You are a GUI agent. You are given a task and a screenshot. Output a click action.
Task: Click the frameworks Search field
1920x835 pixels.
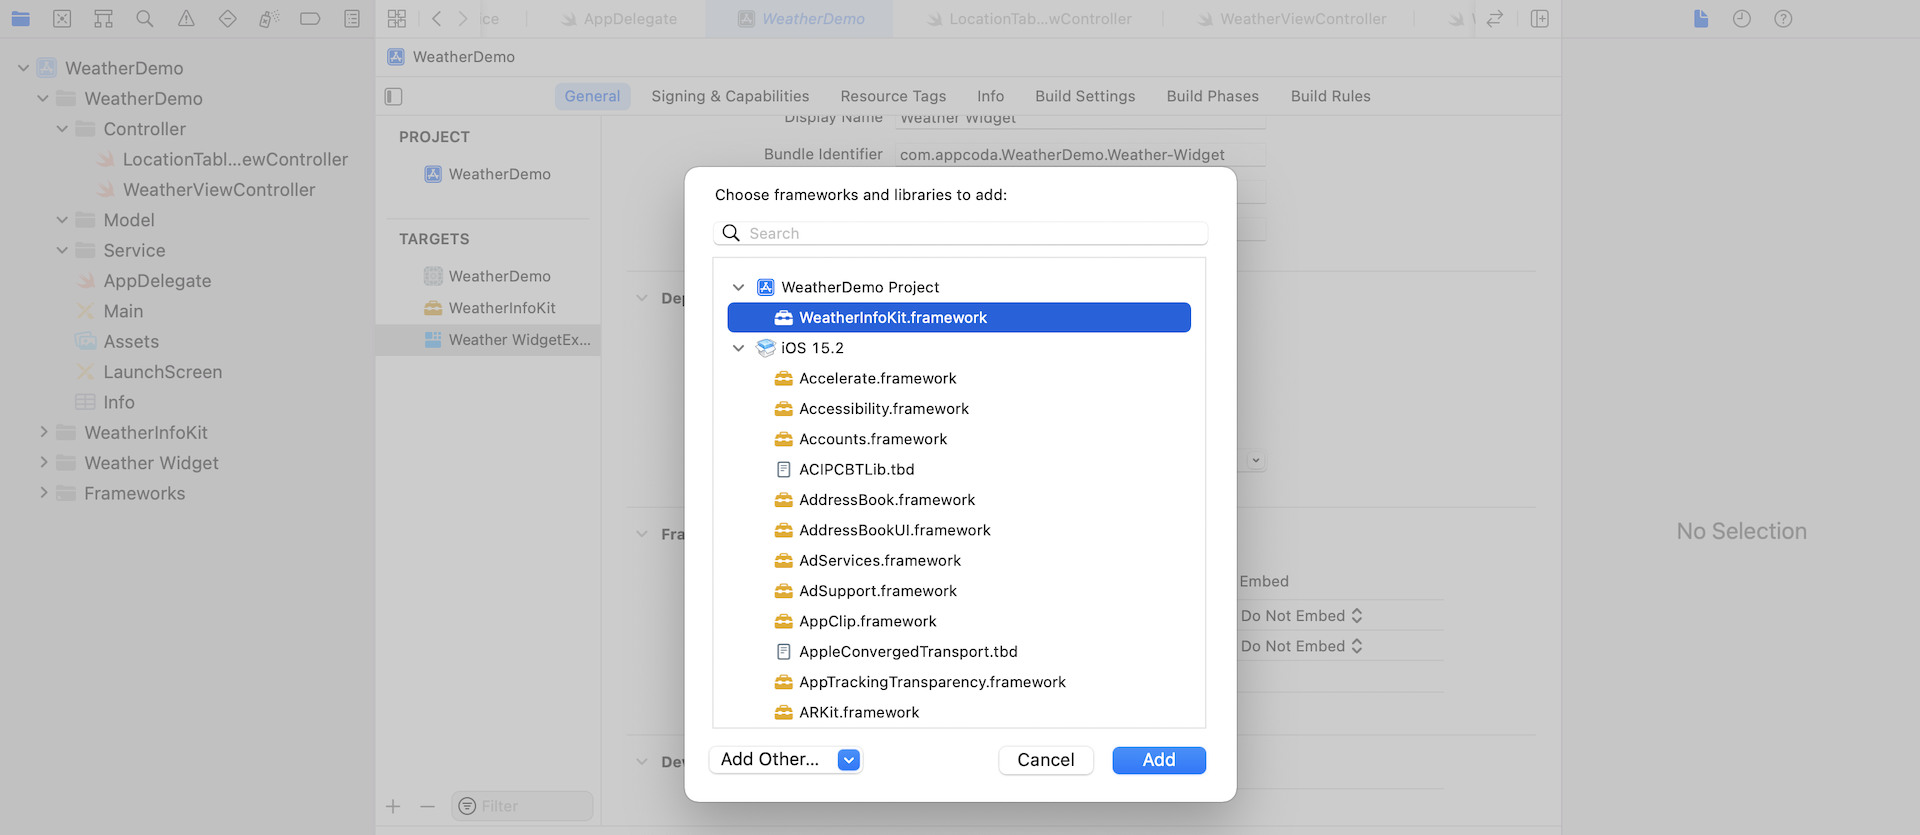coord(960,233)
